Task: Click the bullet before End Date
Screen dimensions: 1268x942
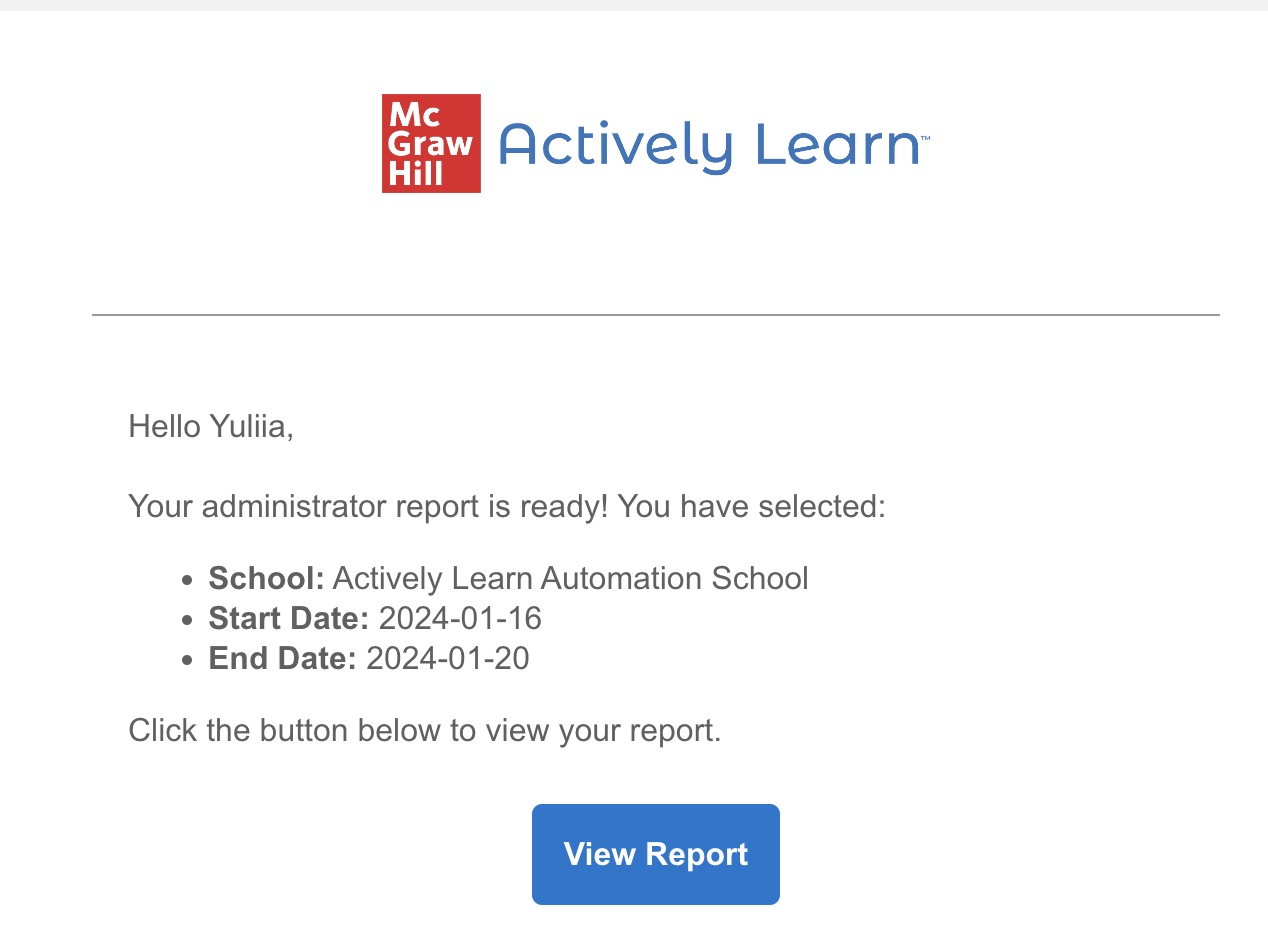Action: [x=187, y=661]
